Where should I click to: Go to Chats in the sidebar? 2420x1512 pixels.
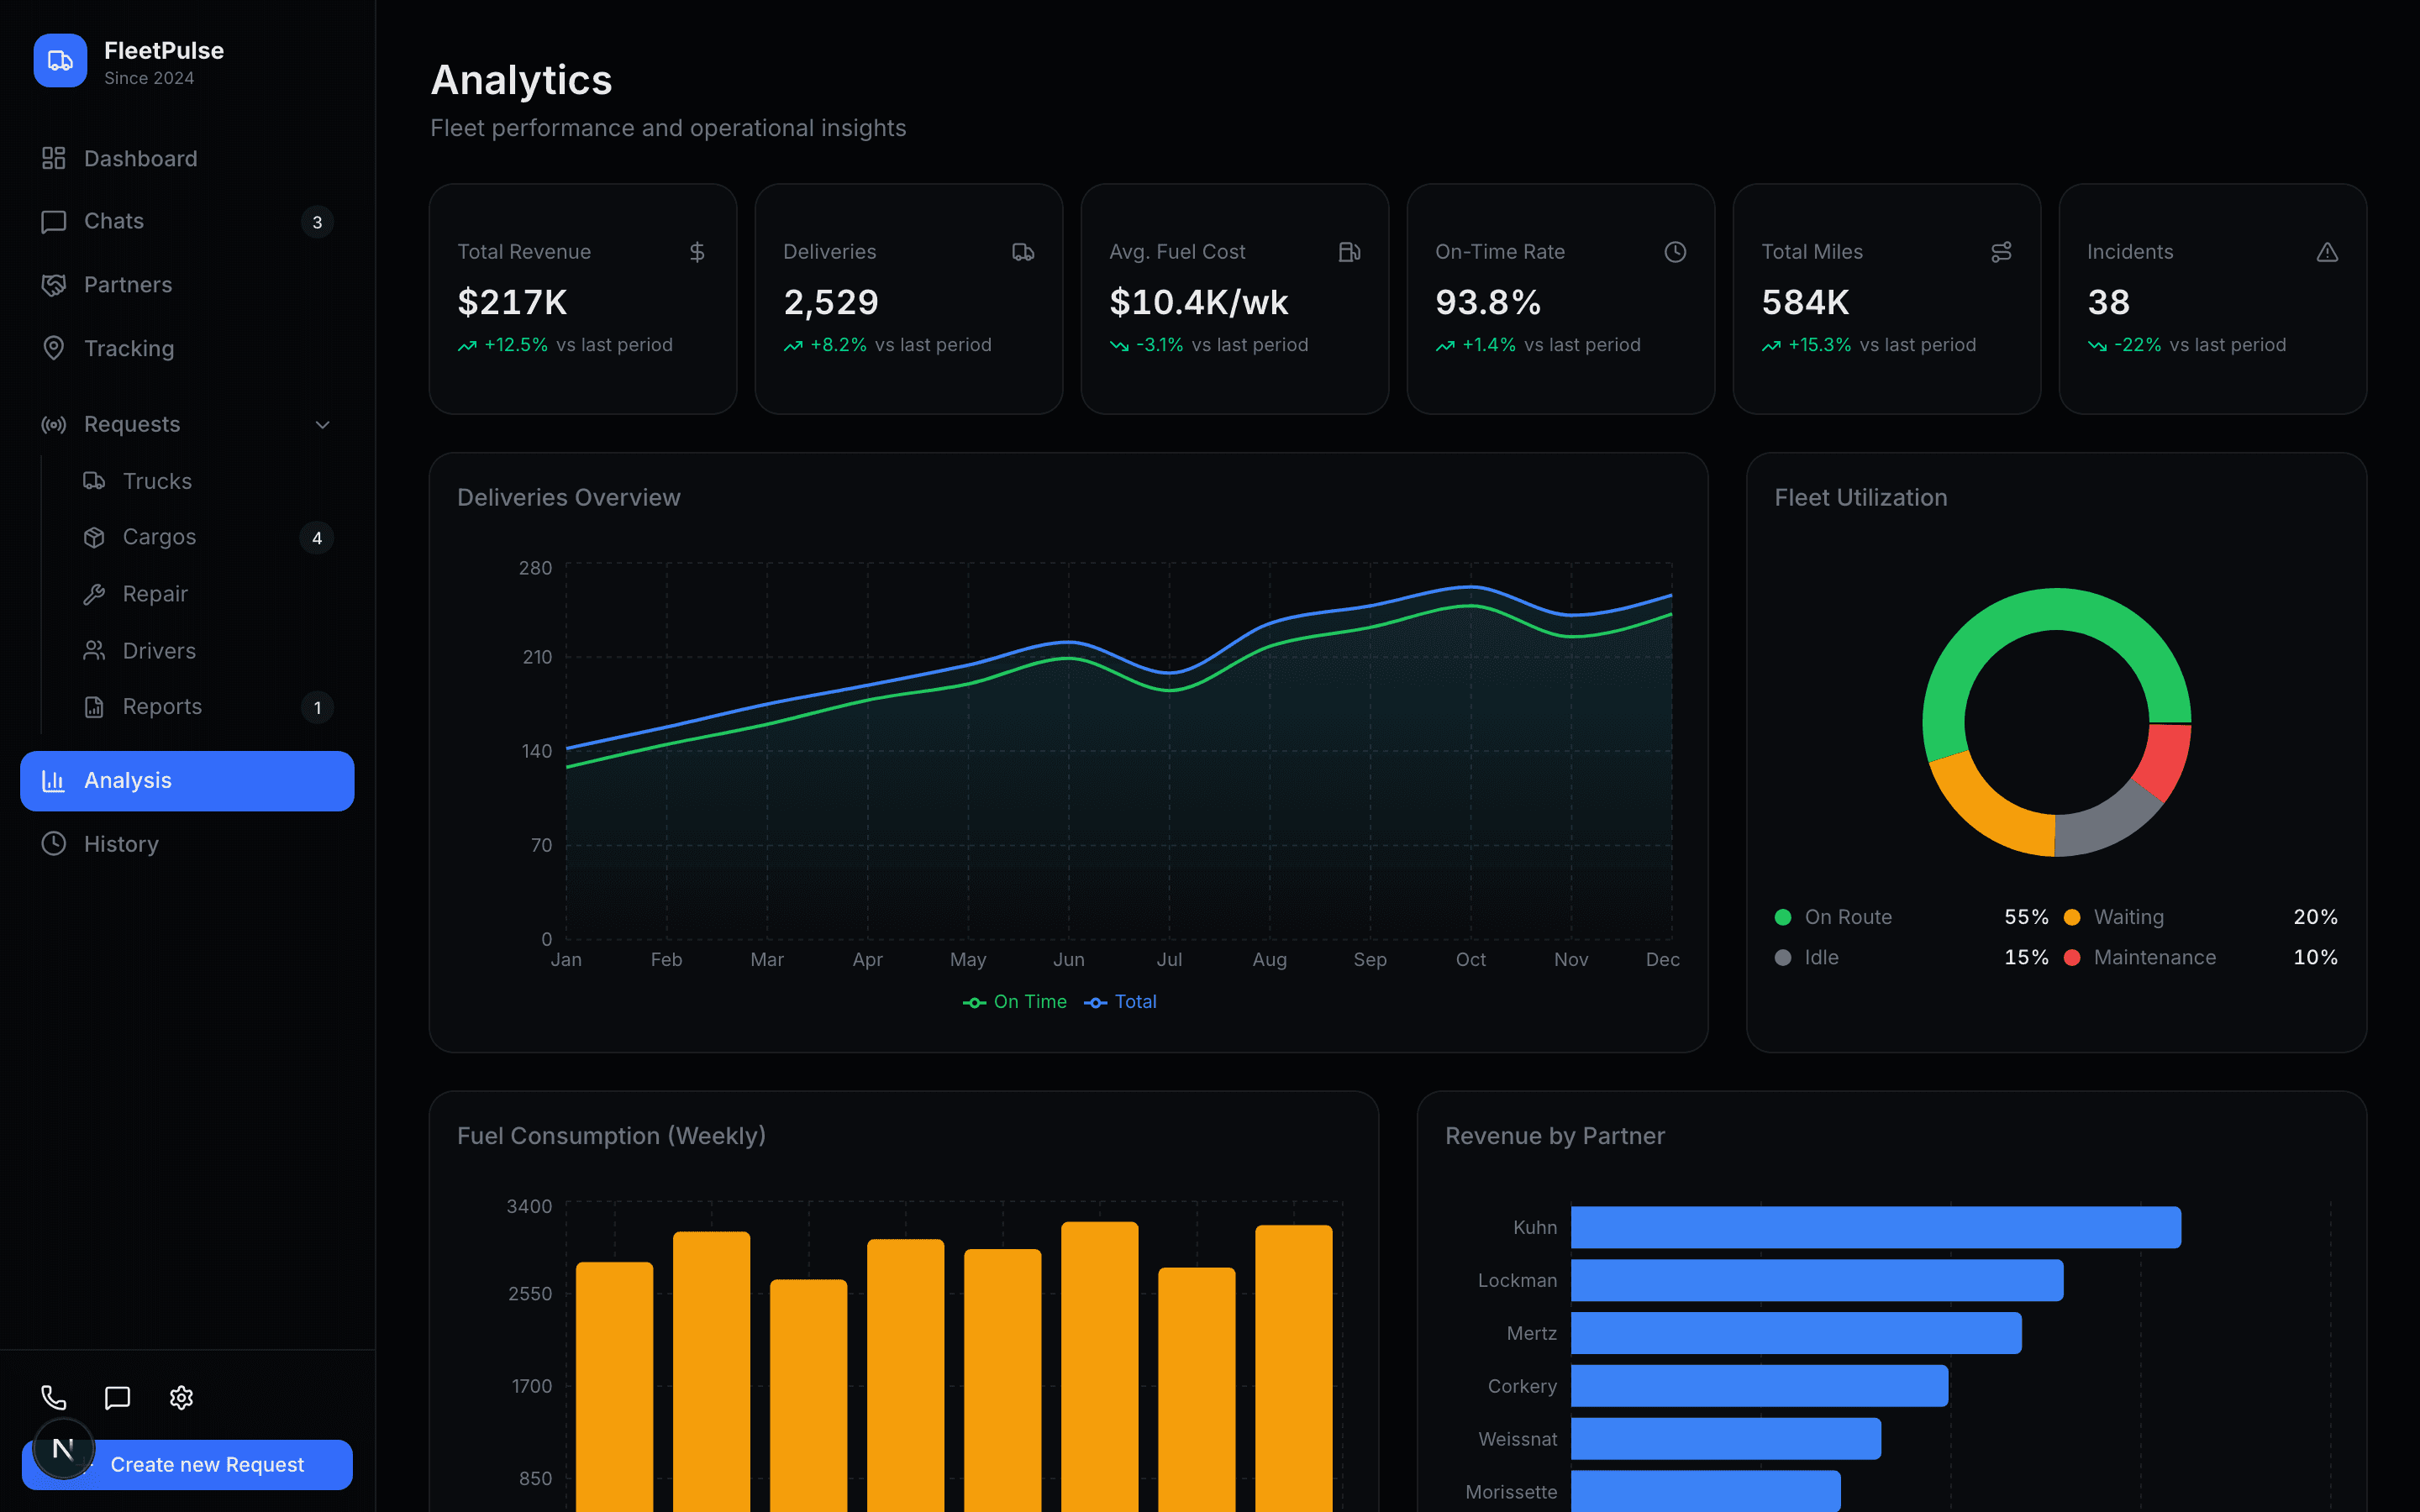click(187, 221)
